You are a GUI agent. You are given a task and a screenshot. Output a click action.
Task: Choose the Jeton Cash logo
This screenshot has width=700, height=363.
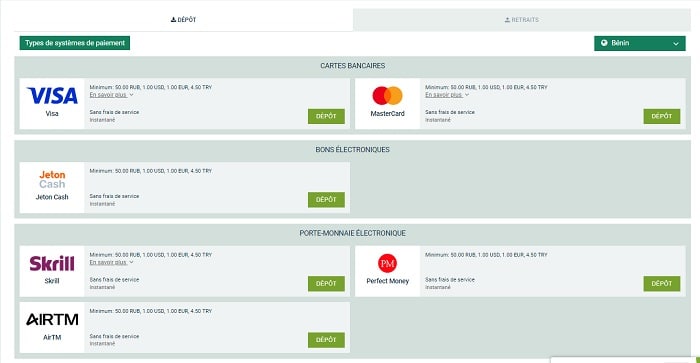(52, 179)
